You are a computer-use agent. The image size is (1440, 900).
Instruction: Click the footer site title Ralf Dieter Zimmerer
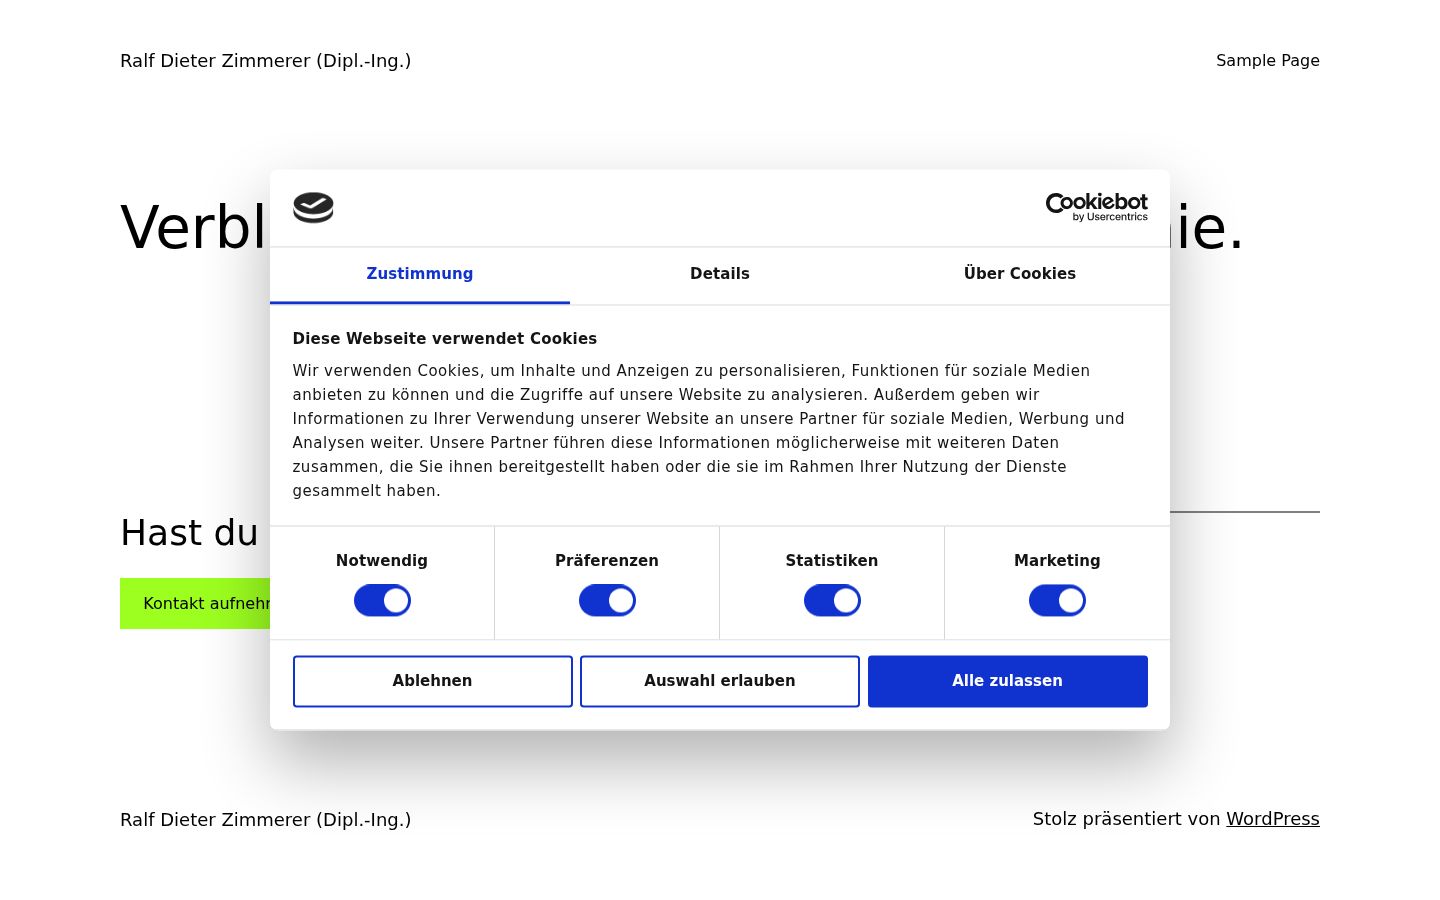pos(265,820)
